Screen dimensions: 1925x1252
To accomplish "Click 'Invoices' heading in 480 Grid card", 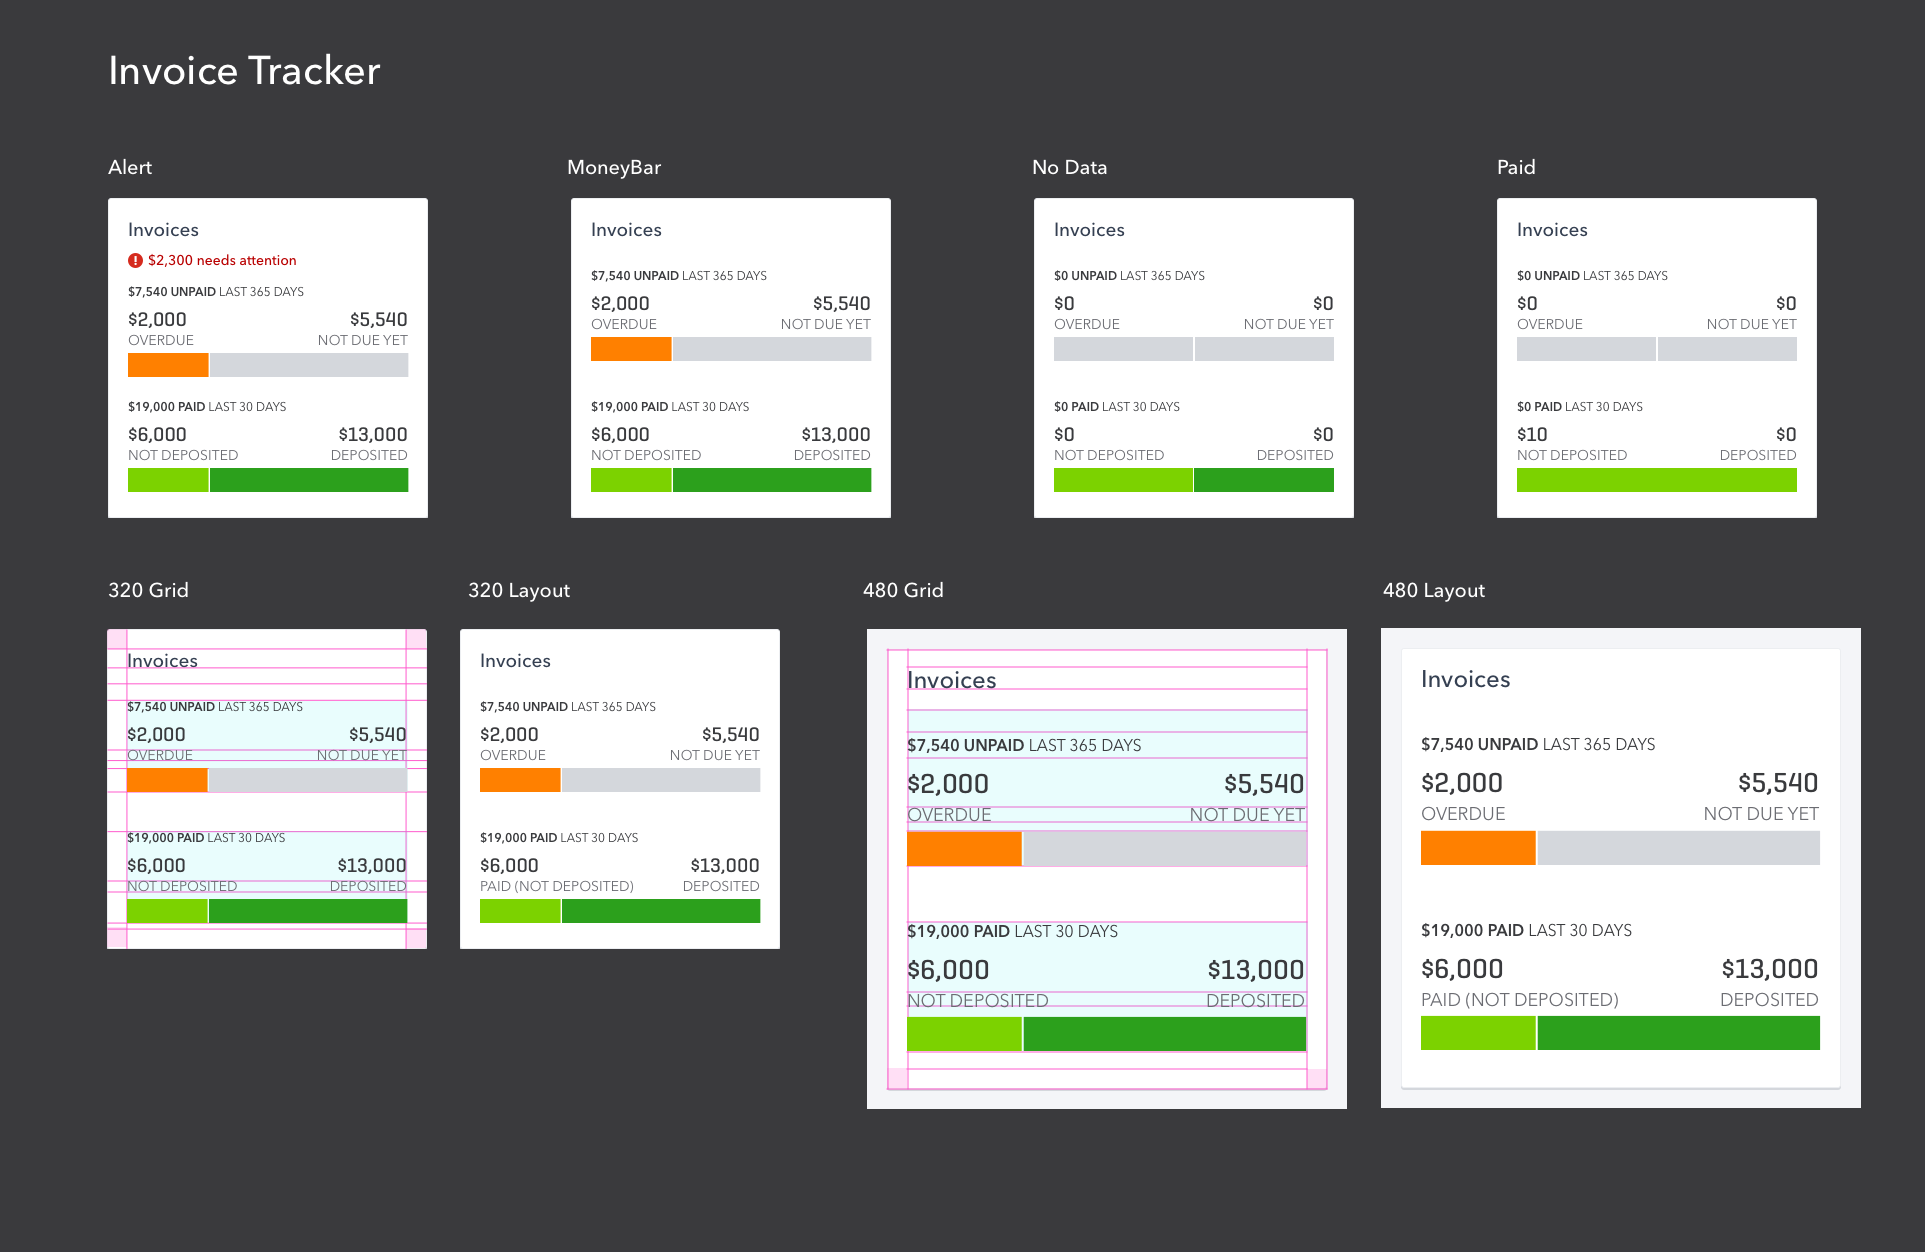I will [951, 680].
